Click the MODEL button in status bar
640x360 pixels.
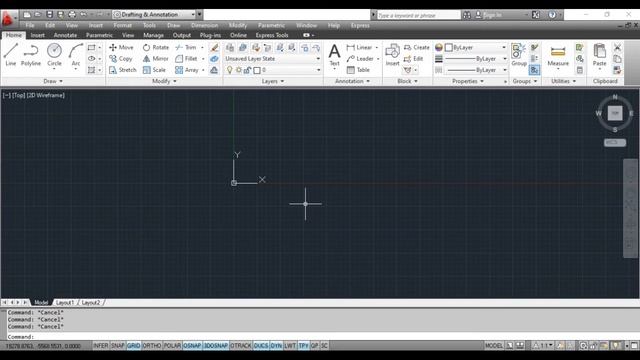point(494,346)
